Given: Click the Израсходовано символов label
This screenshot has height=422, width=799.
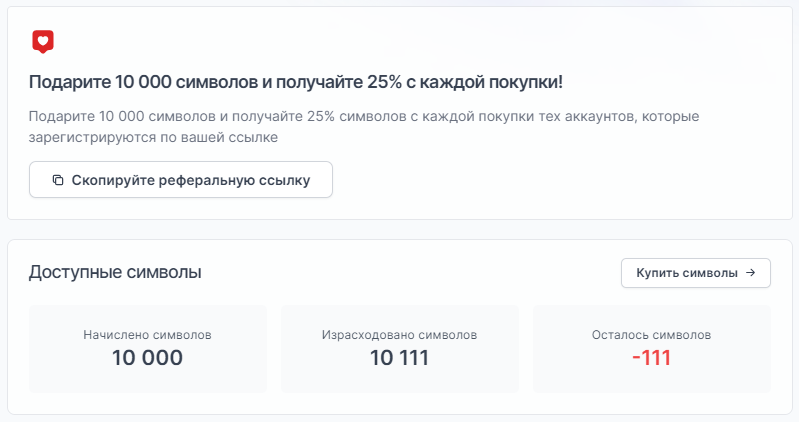Looking at the screenshot, I should pos(399,335).
